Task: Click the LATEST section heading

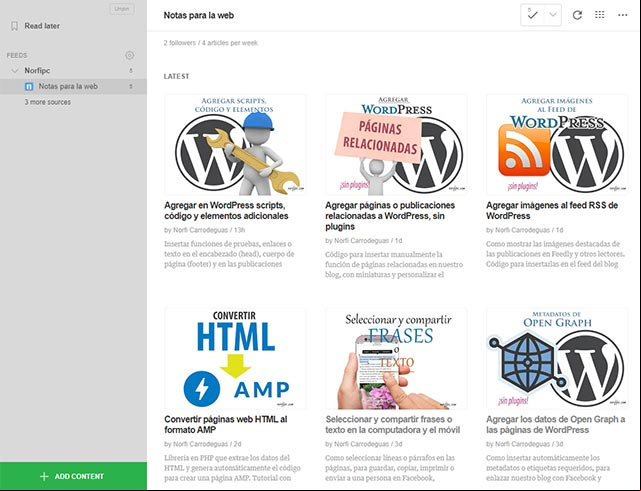Action: tap(177, 76)
